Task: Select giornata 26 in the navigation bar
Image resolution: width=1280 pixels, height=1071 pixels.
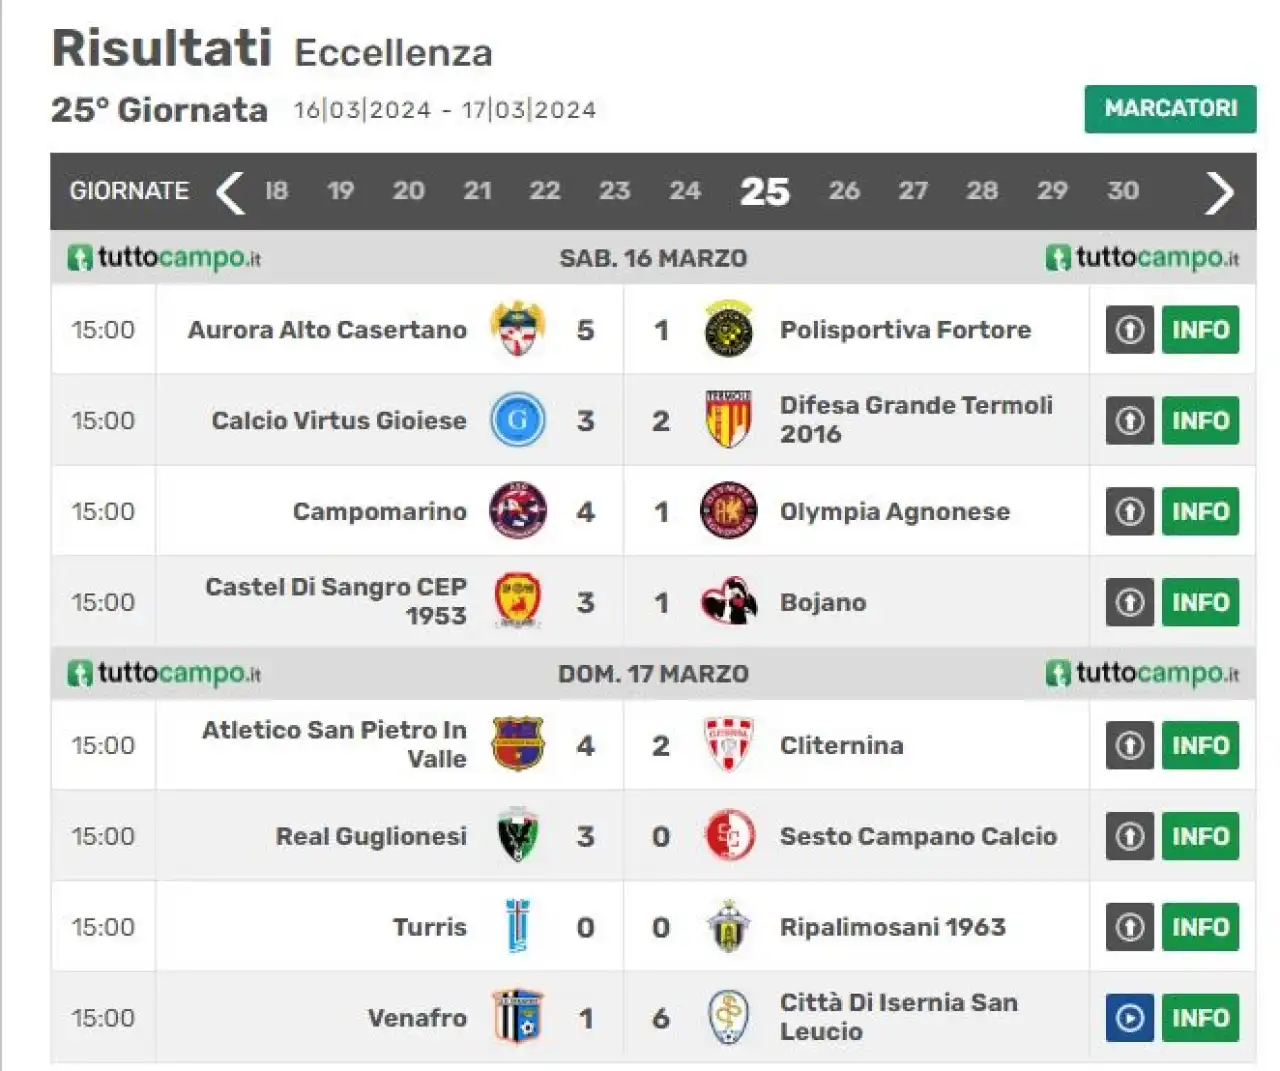Action: coord(844,191)
